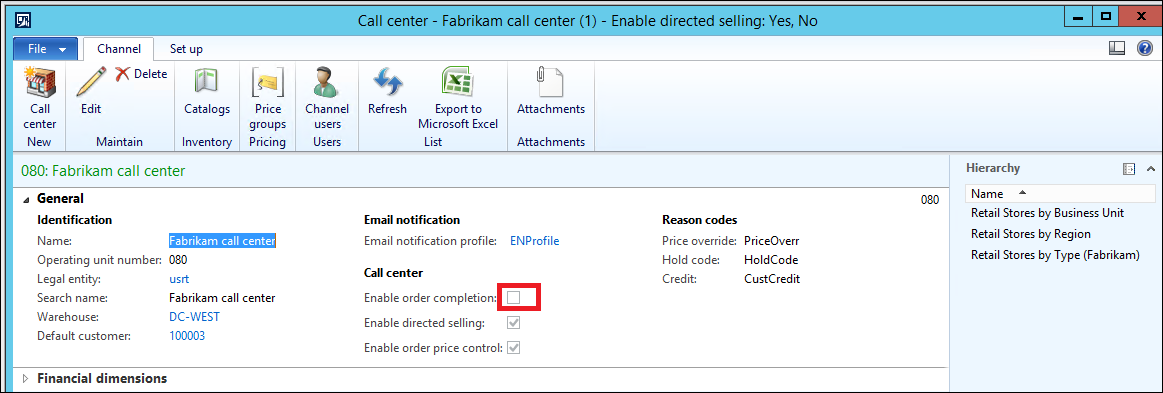Screen dimensions: 1163x393
Task: Toggle Enable directed selling checkbox
Action: [x=513, y=323]
